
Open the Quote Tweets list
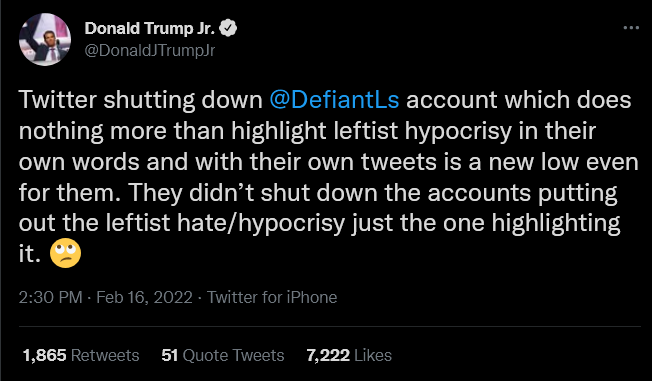point(233,355)
